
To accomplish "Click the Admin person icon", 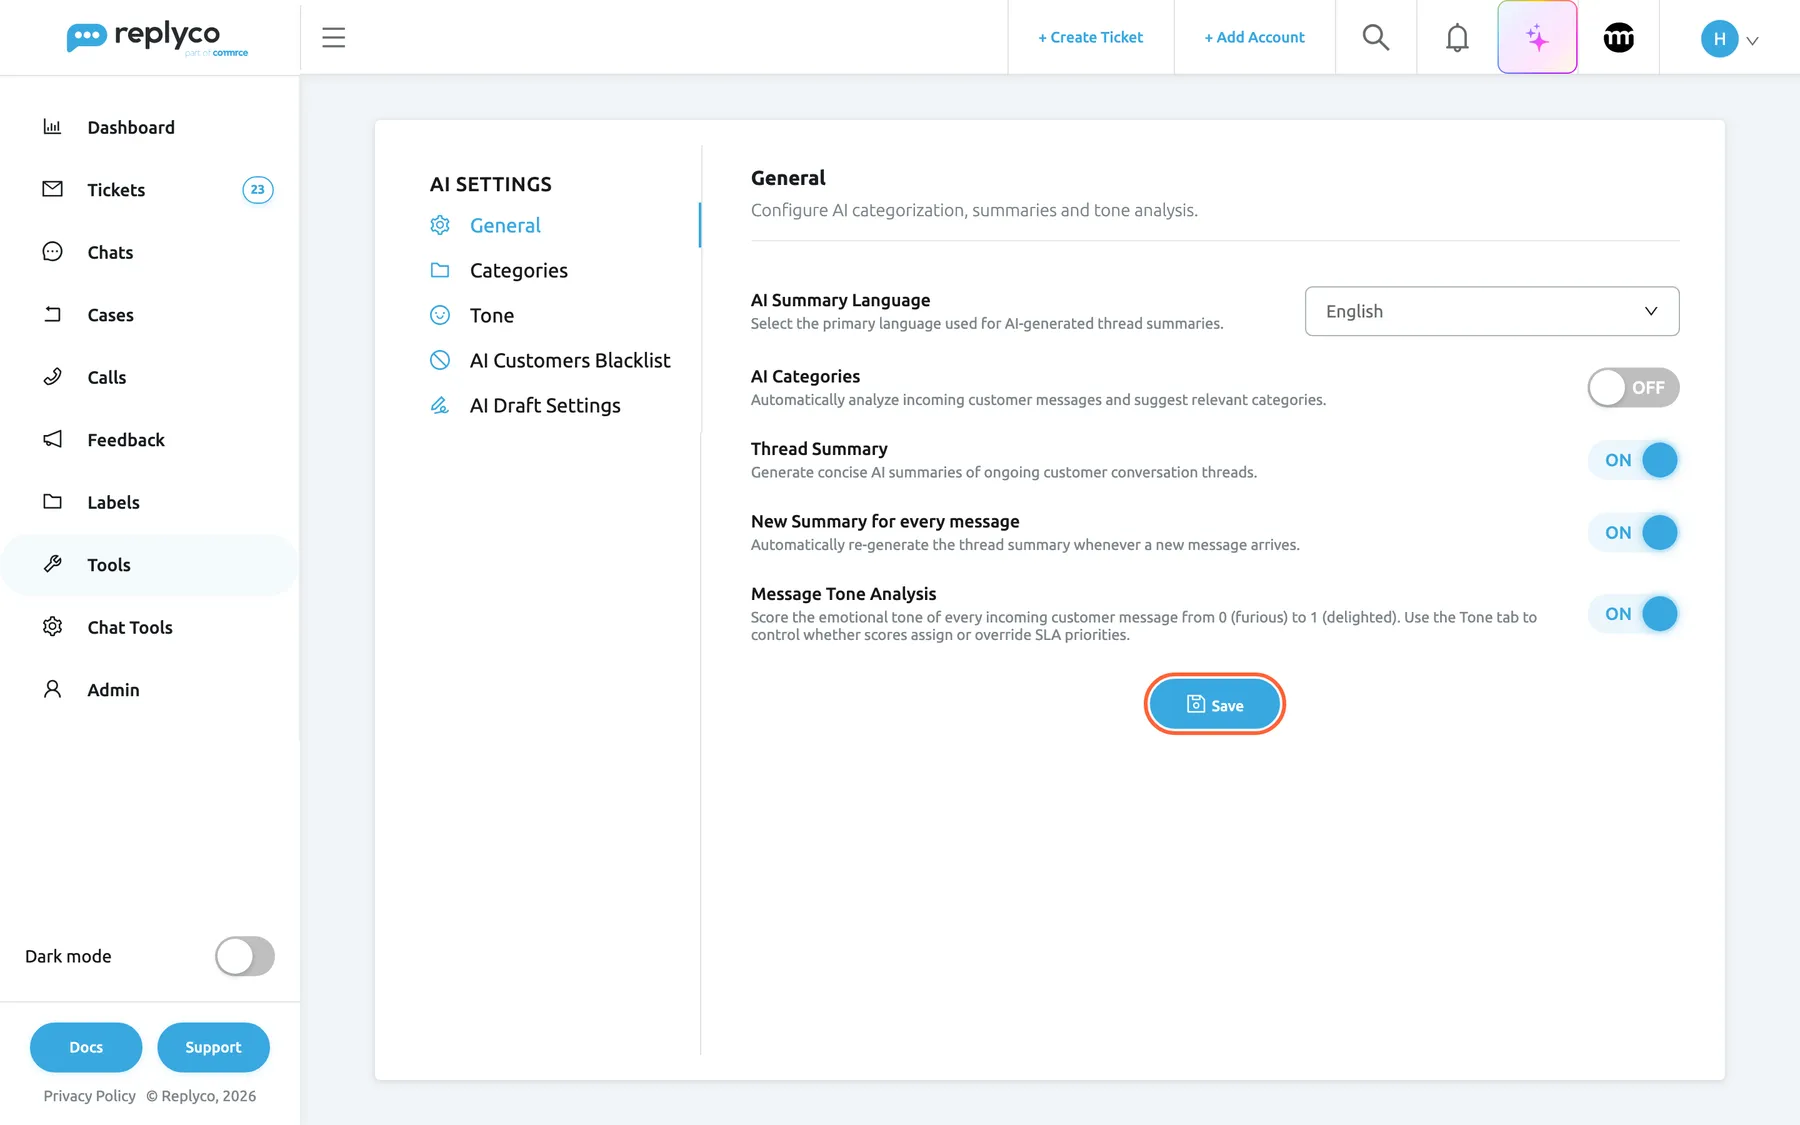I will point(52,689).
